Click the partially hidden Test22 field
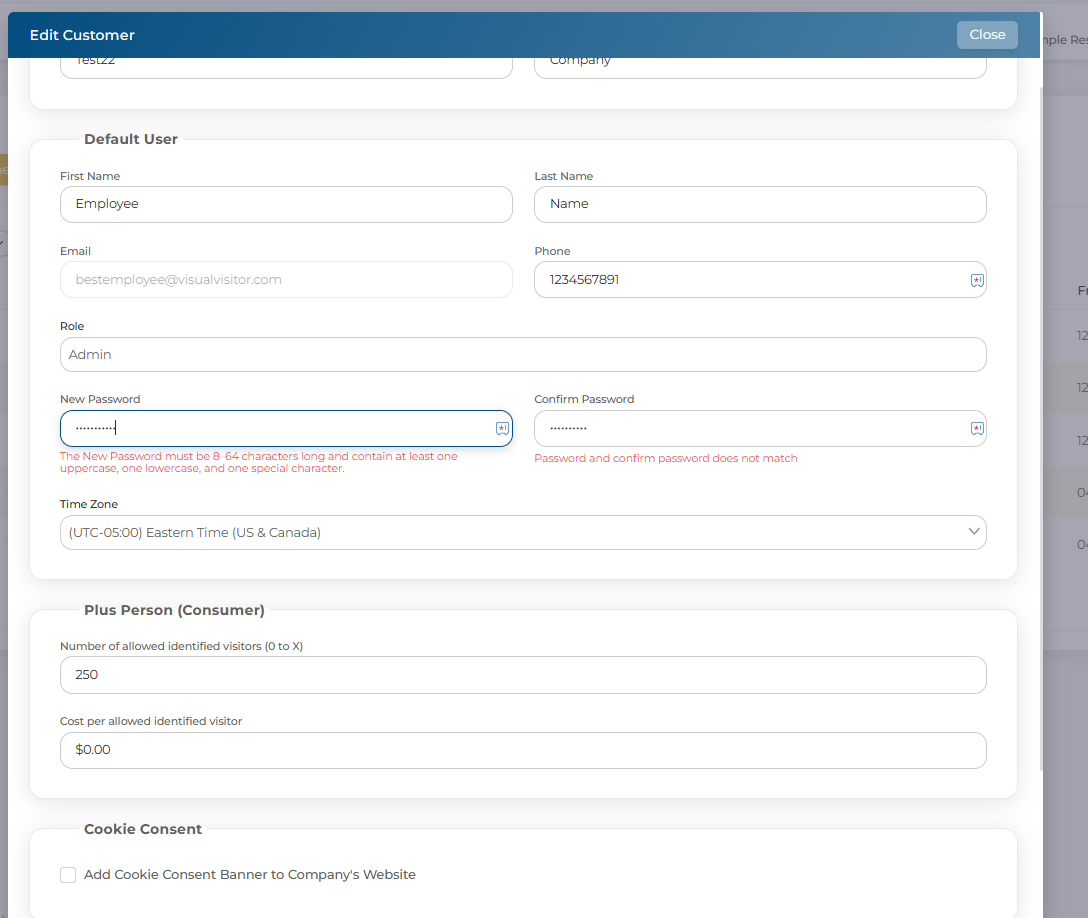Screen dimensions: 1088x918 click(286, 66)
